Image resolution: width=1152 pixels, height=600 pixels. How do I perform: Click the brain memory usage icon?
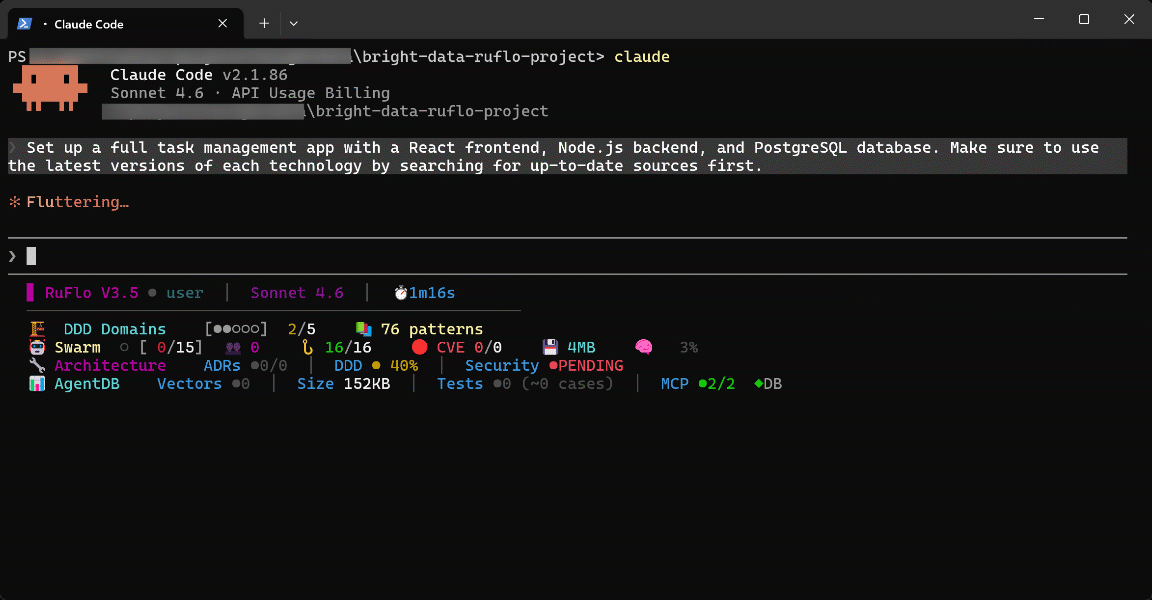pyautogui.click(x=643, y=346)
